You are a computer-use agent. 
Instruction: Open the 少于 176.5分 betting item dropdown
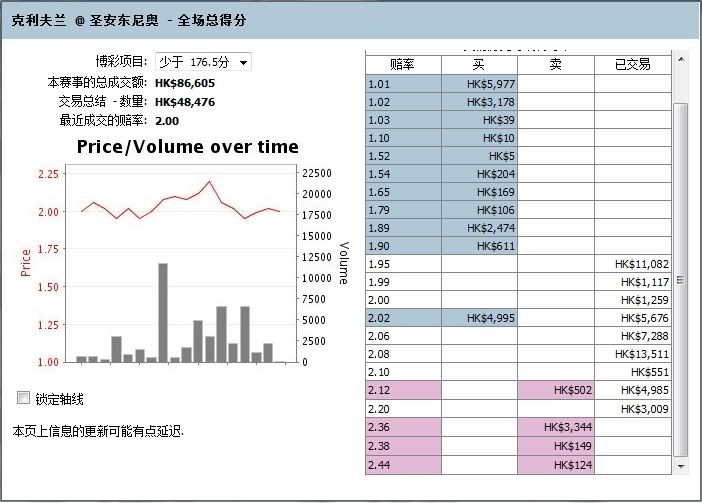click(204, 62)
